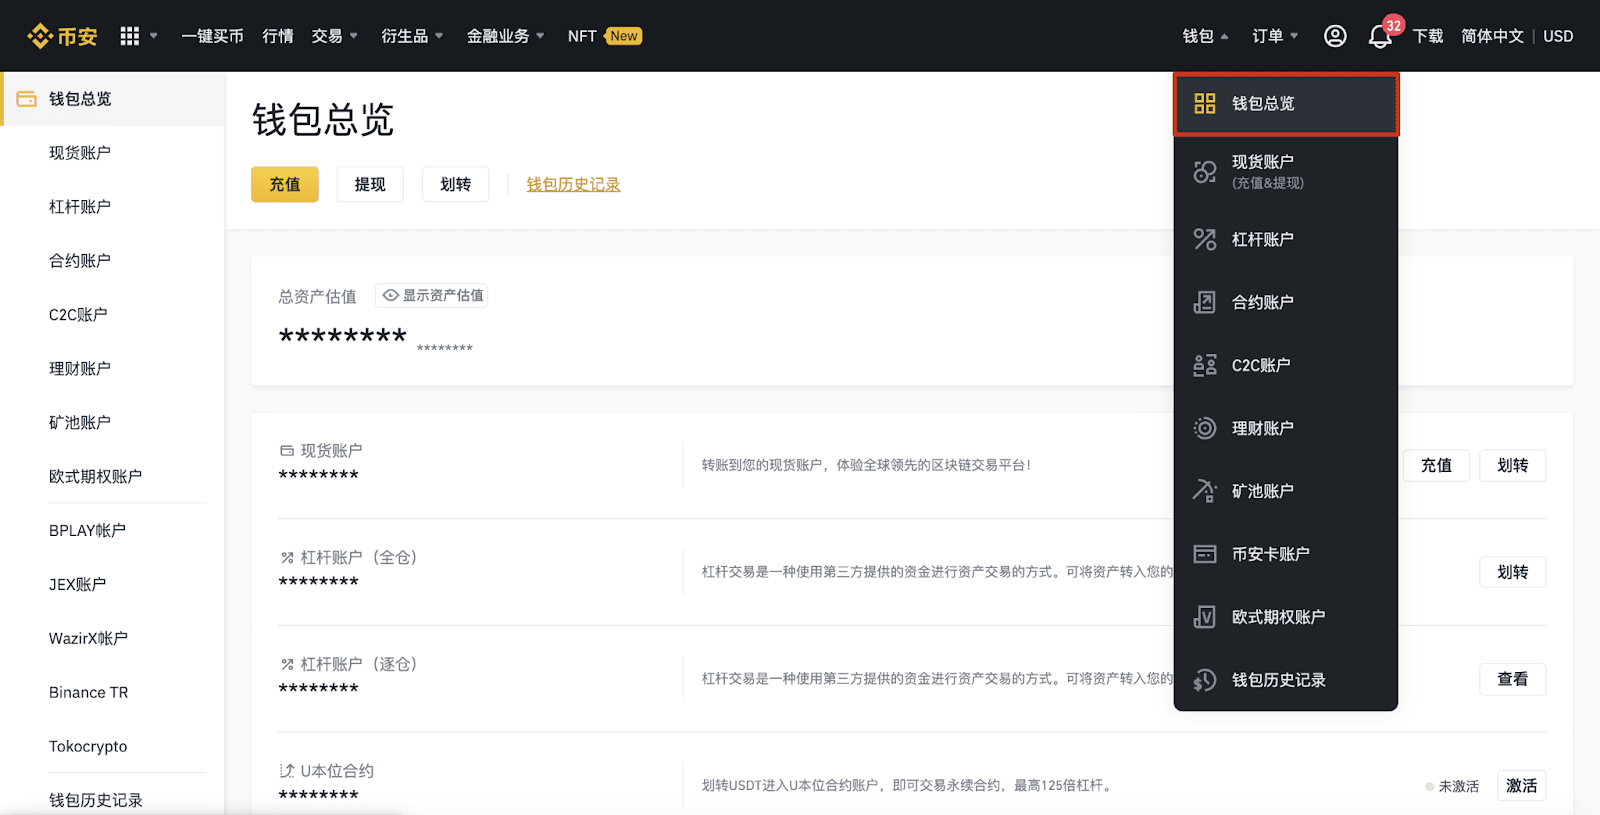Screen dimensions: 1600x815
Task: Select 现货账户 in the wallet dropdown
Action: 1286,171
